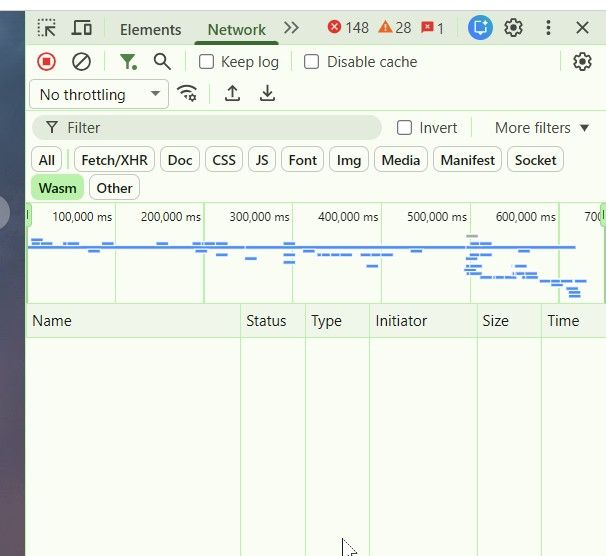Filter by Img requests
This screenshot has width=606, height=556.
pyautogui.click(x=349, y=160)
